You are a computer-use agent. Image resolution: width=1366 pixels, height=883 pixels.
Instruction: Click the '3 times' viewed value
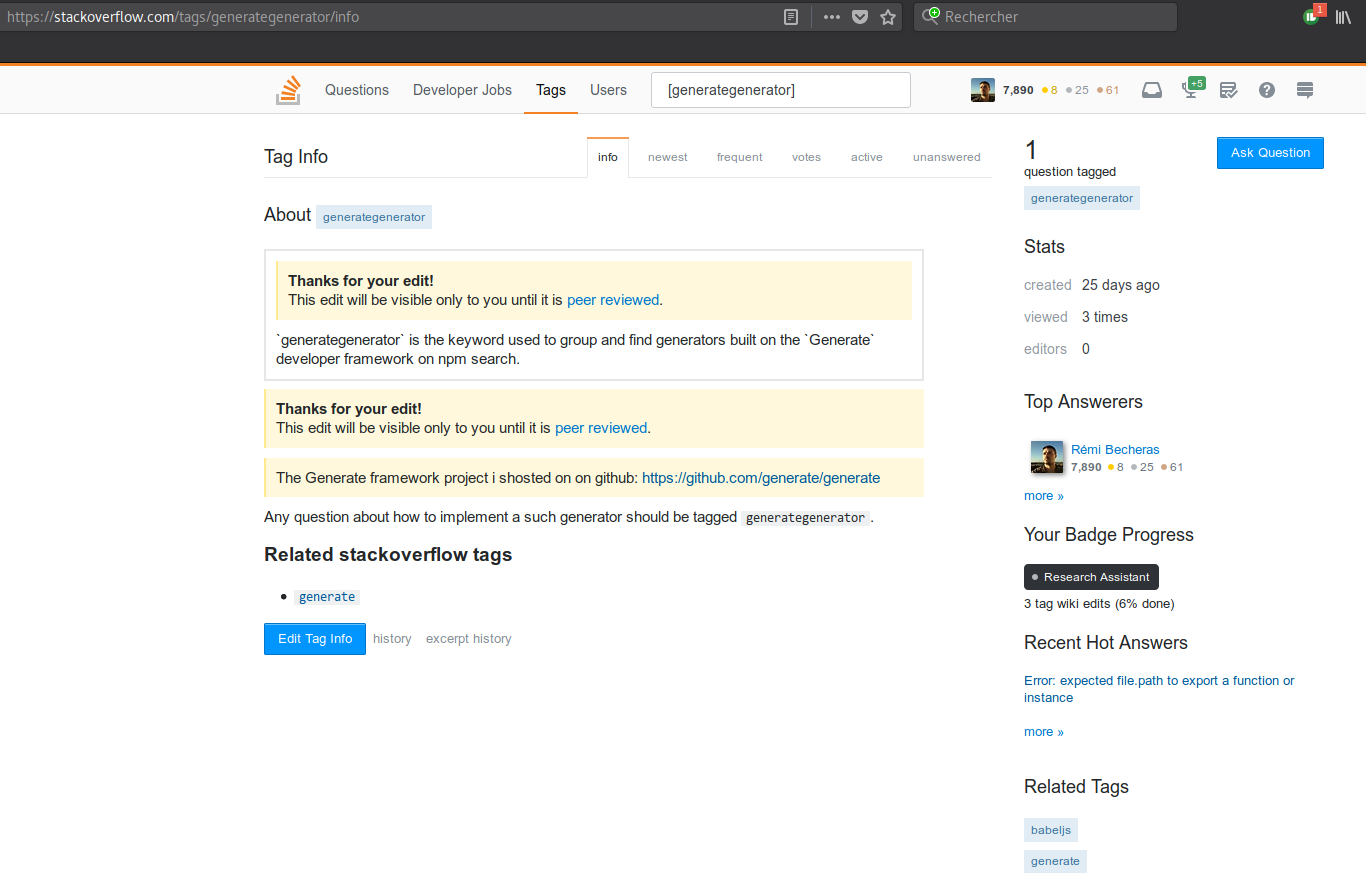[x=1105, y=317]
